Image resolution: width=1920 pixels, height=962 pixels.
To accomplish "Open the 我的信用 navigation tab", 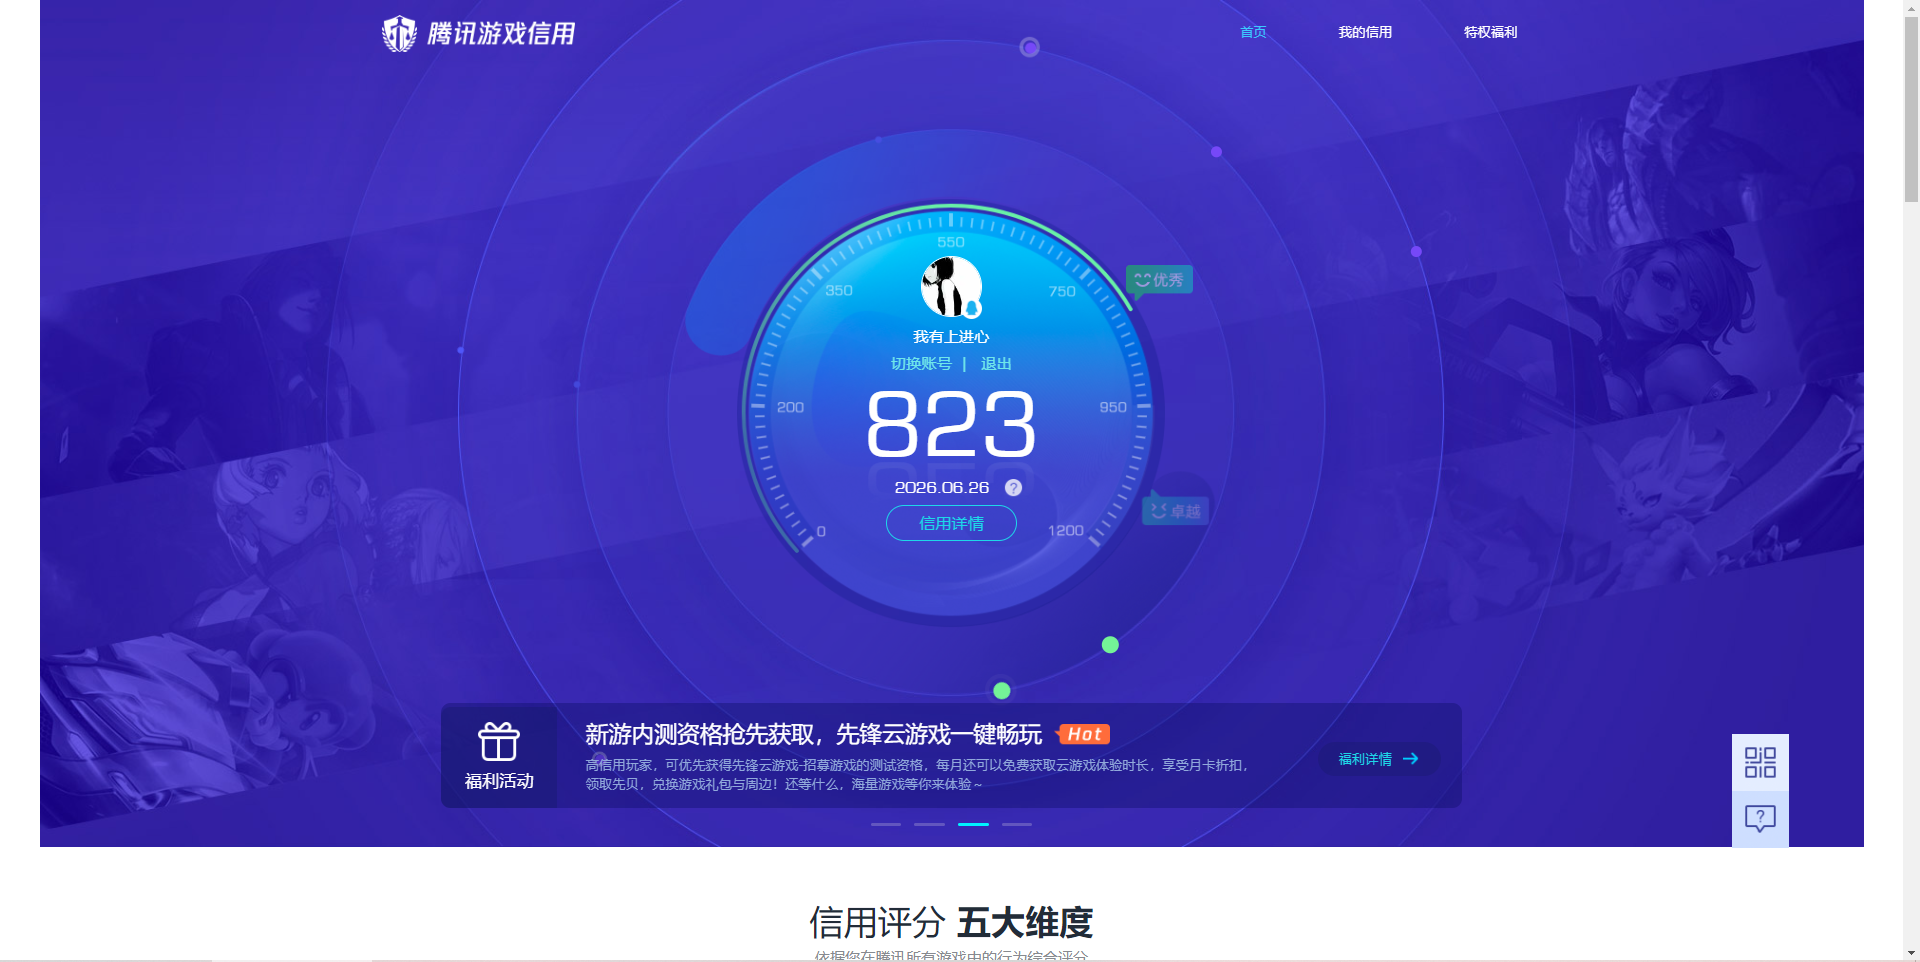I will click(x=1365, y=32).
